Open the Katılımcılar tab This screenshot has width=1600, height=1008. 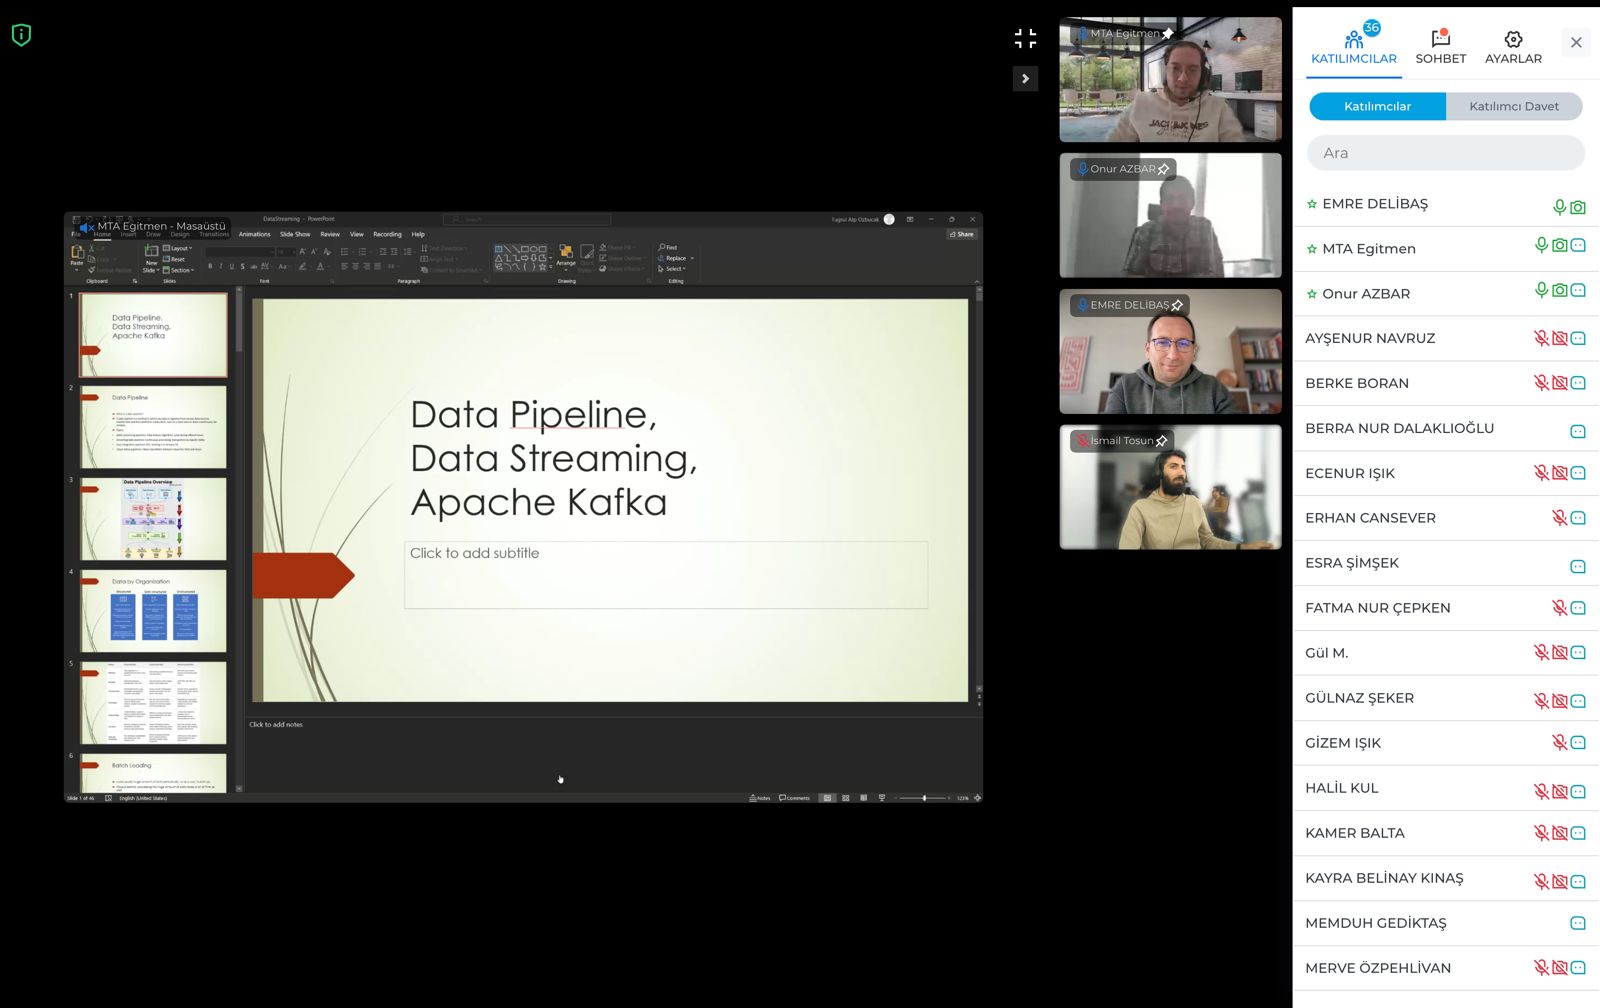1353,47
